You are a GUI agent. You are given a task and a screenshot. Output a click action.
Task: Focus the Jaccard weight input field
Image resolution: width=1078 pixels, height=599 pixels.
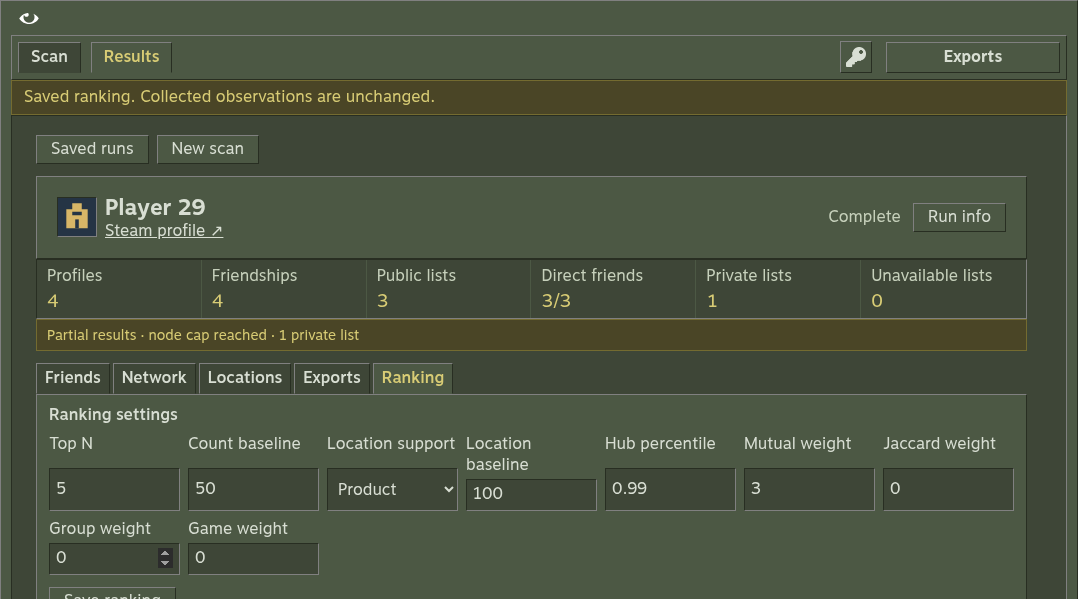coord(948,489)
